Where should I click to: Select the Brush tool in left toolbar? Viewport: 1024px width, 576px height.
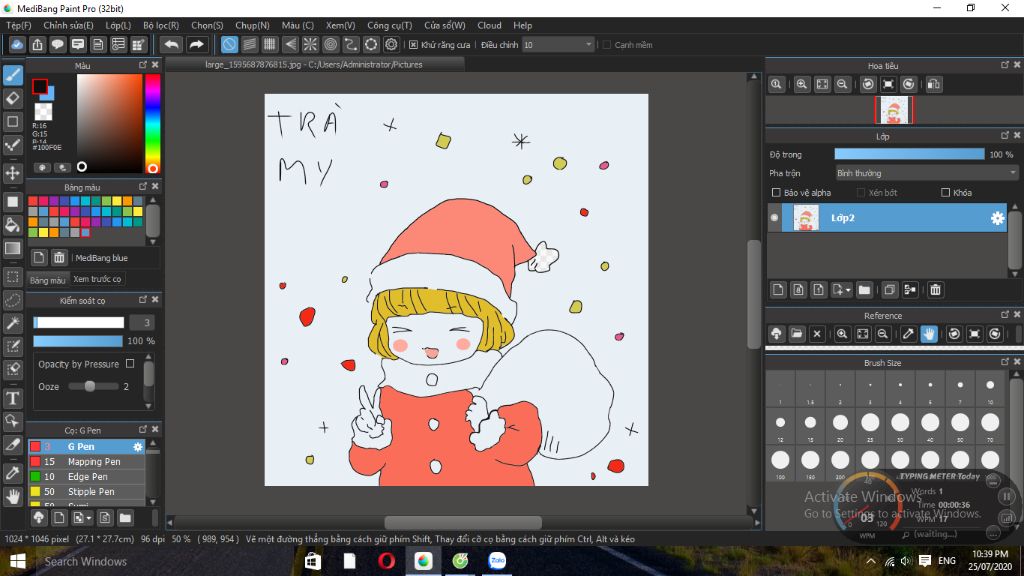[x=12, y=75]
